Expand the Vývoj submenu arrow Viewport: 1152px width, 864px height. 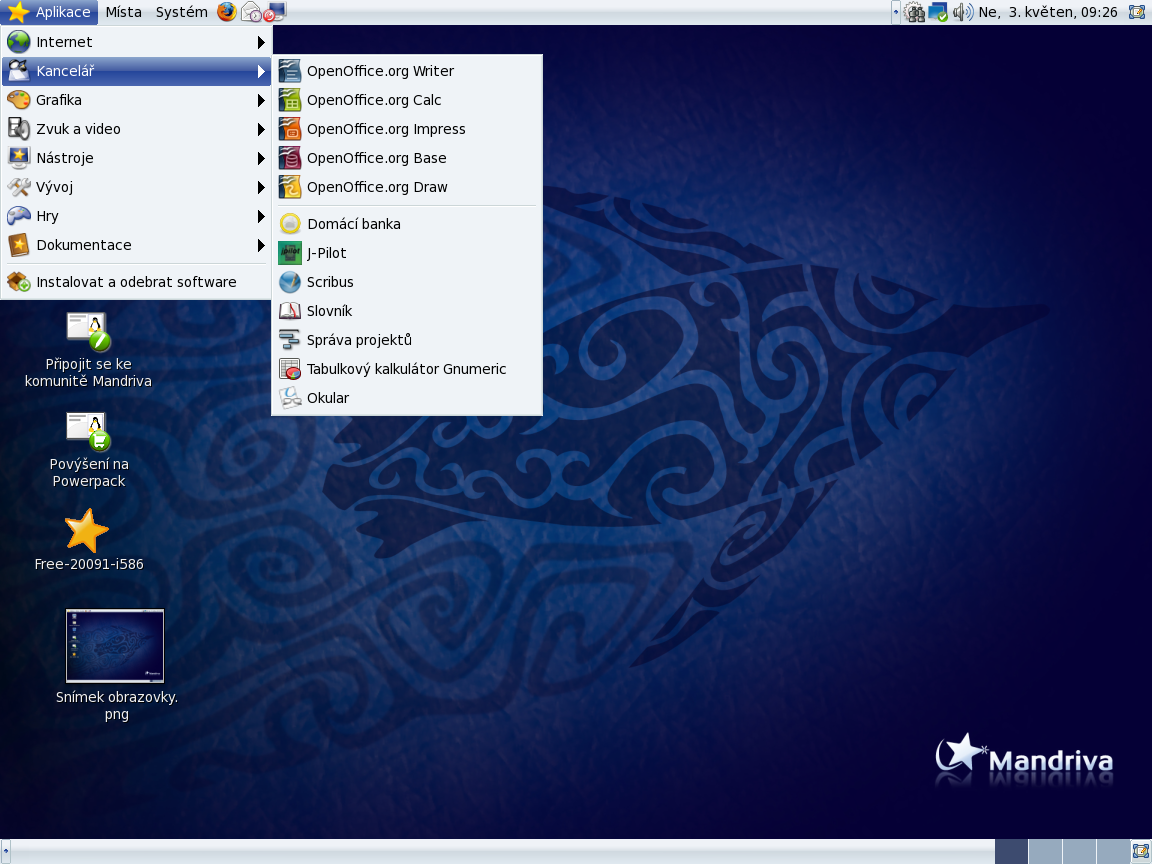[261, 187]
